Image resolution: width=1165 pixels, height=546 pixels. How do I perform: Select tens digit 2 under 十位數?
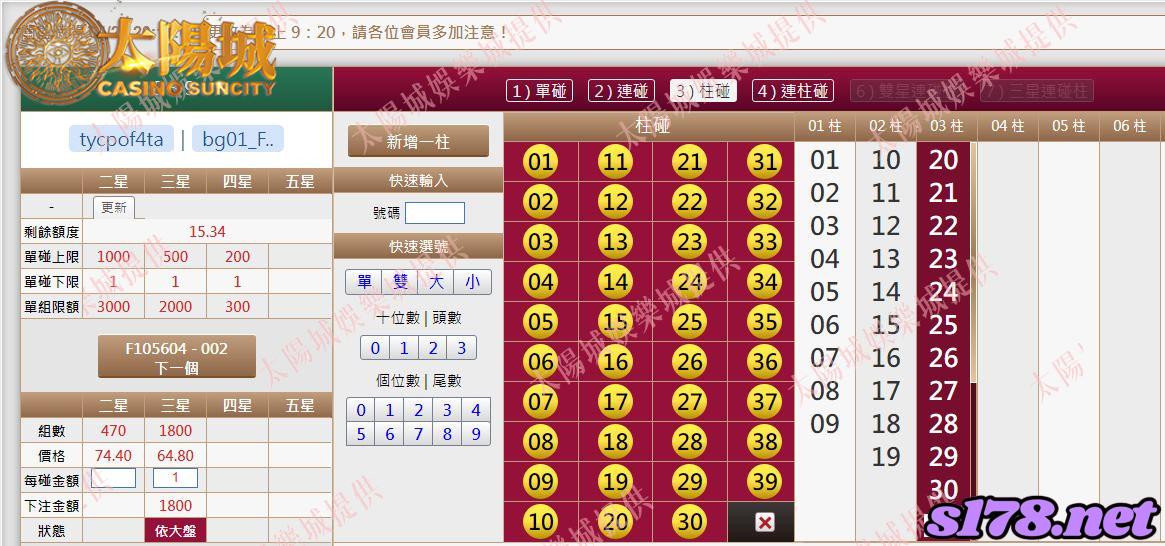(432, 348)
